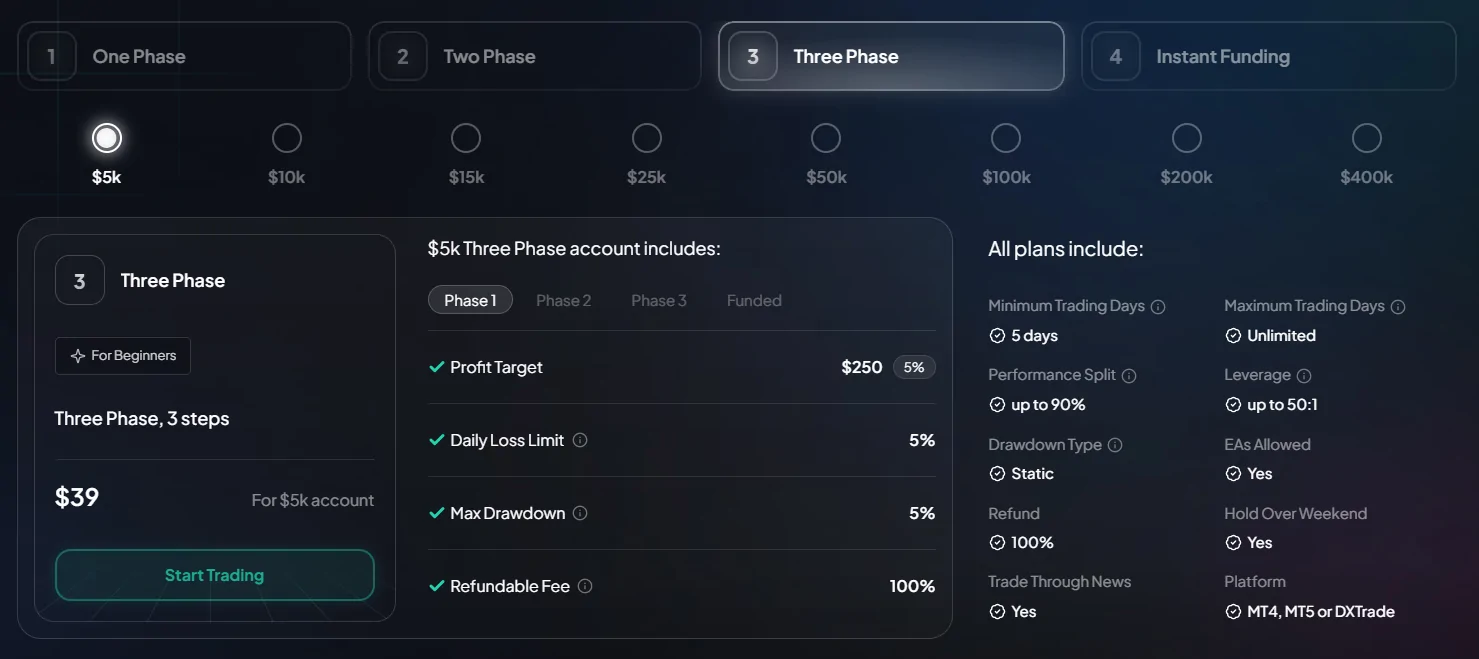
Task: Open the Instant Funding plan tab
Action: click(x=1268, y=57)
